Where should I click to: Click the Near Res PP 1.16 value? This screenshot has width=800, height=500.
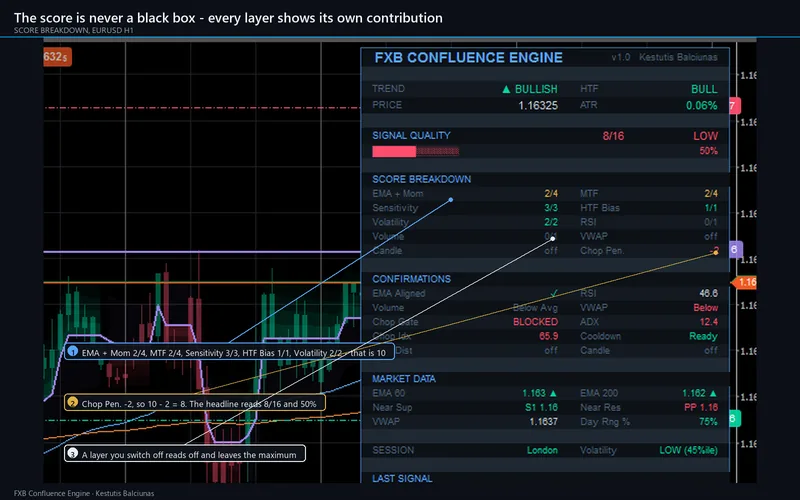(x=701, y=407)
